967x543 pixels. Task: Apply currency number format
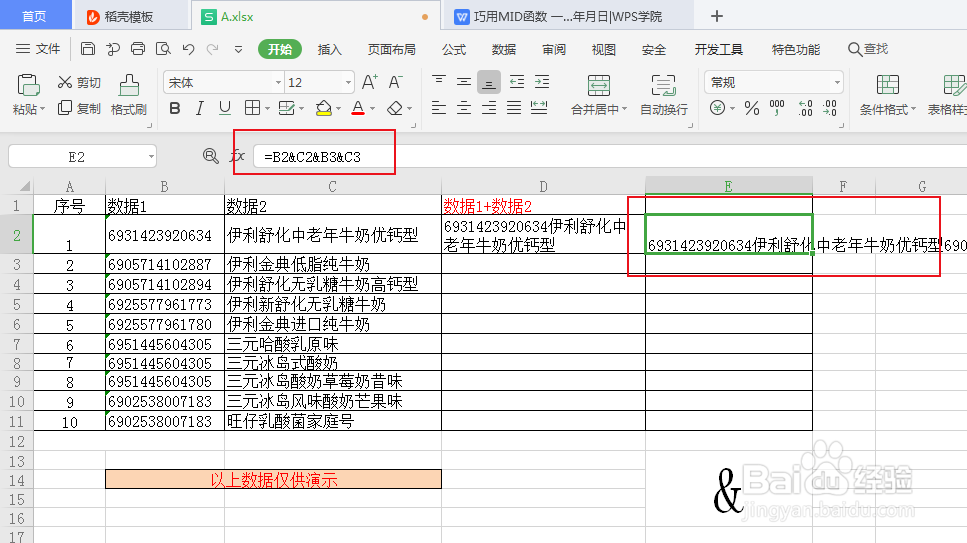tap(717, 109)
